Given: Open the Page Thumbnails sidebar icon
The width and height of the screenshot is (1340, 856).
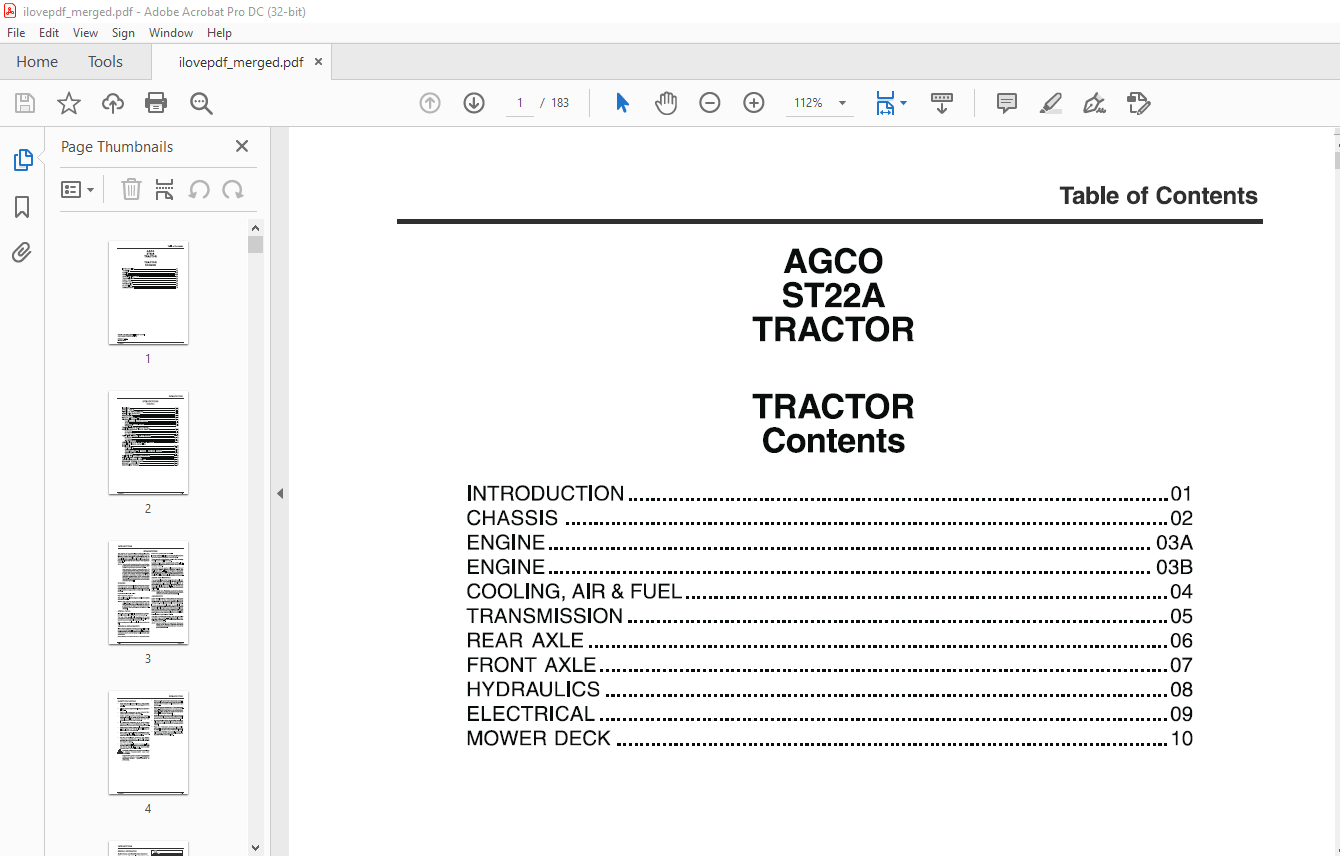Looking at the screenshot, I should [x=22, y=160].
